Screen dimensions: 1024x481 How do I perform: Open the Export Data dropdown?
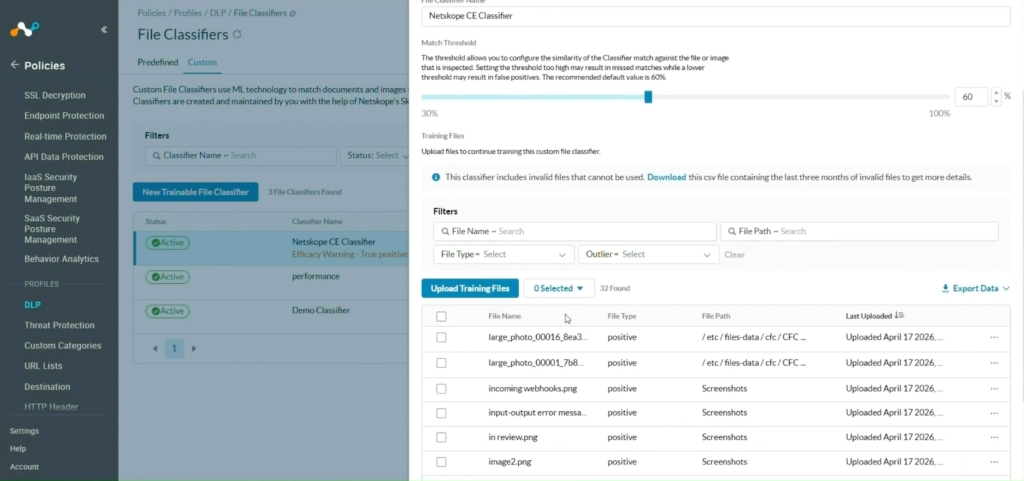point(975,288)
